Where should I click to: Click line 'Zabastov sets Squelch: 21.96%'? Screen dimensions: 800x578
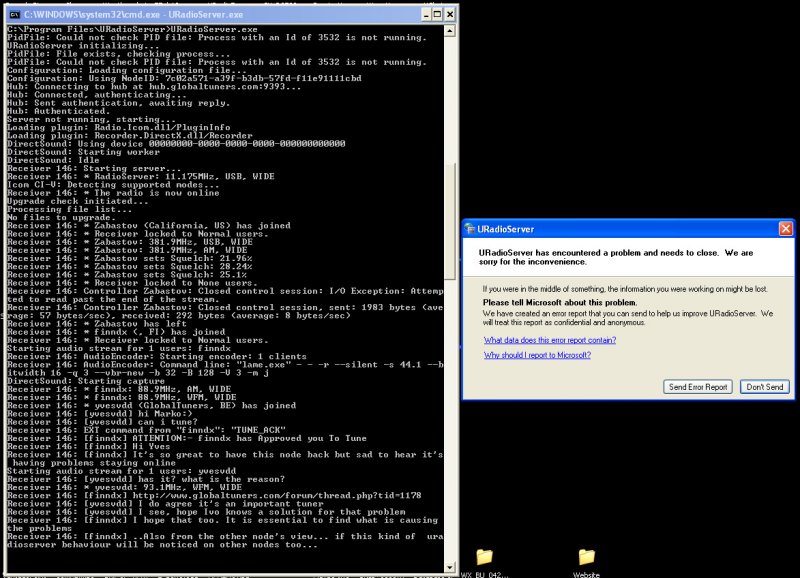(x=130, y=258)
